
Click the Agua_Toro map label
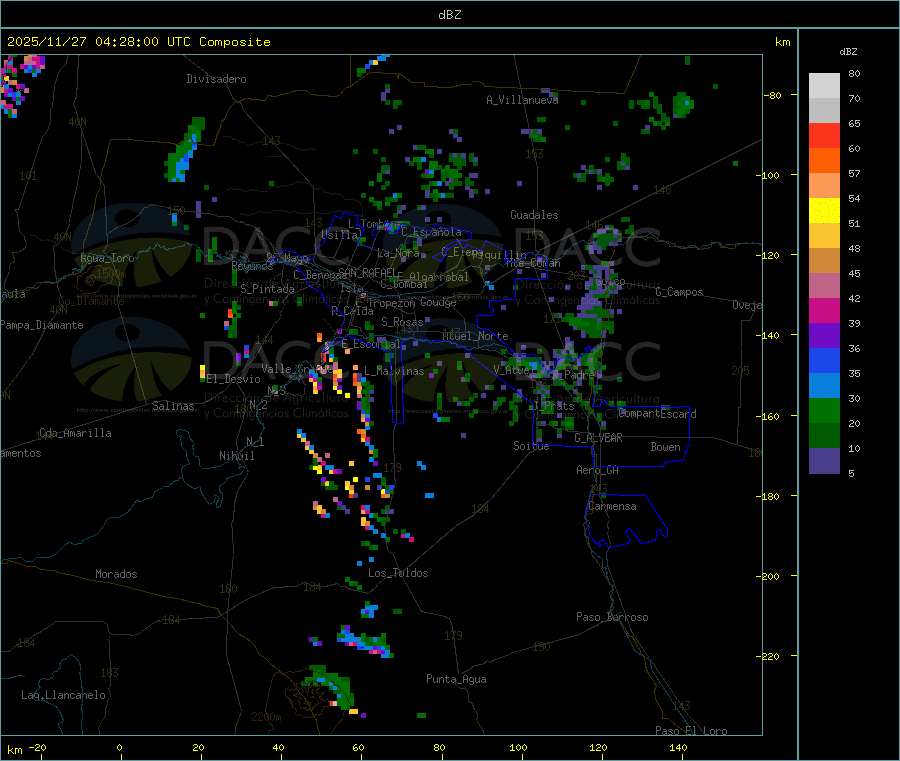coord(107,258)
